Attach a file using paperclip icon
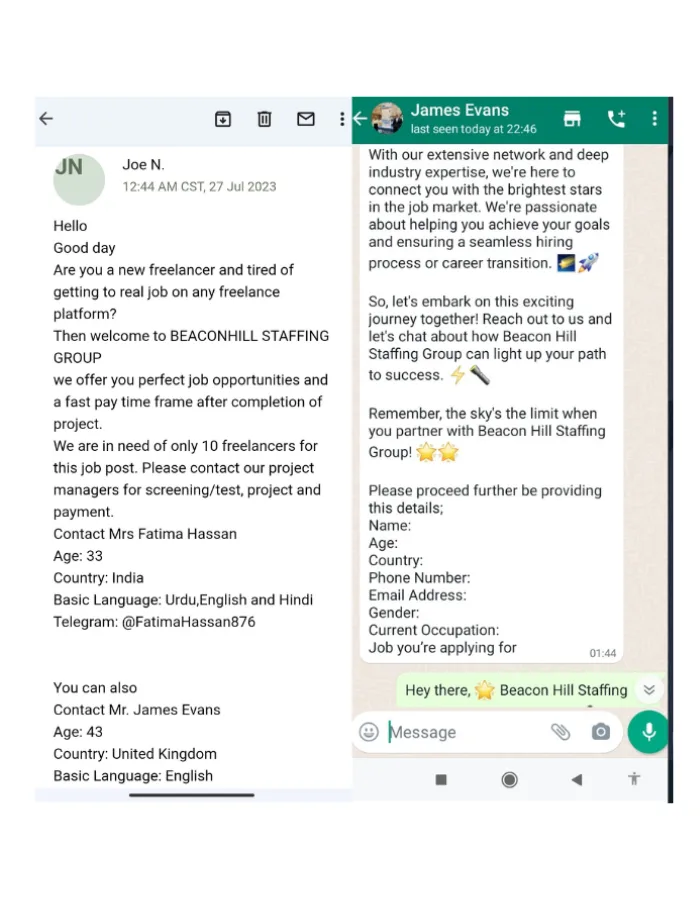 pyautogui.click(x=560, y=732)
